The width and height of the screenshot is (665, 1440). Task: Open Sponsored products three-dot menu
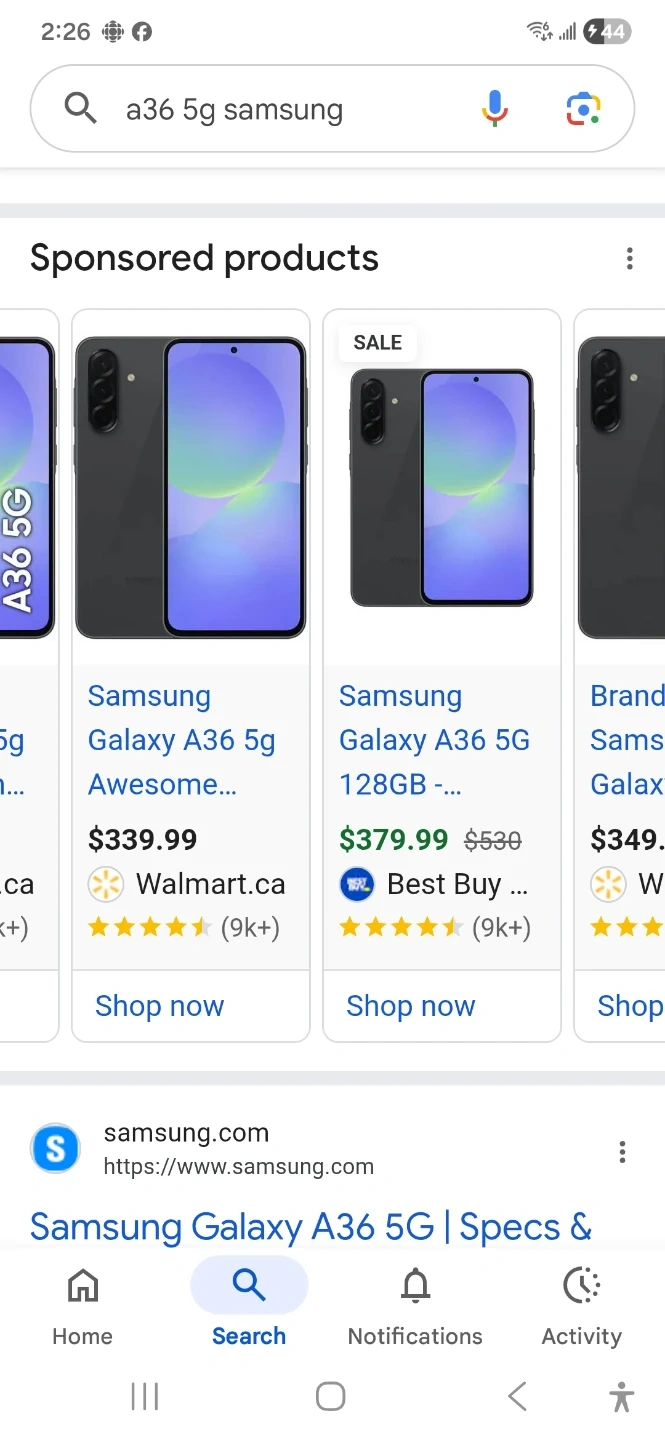click(629, 259)
